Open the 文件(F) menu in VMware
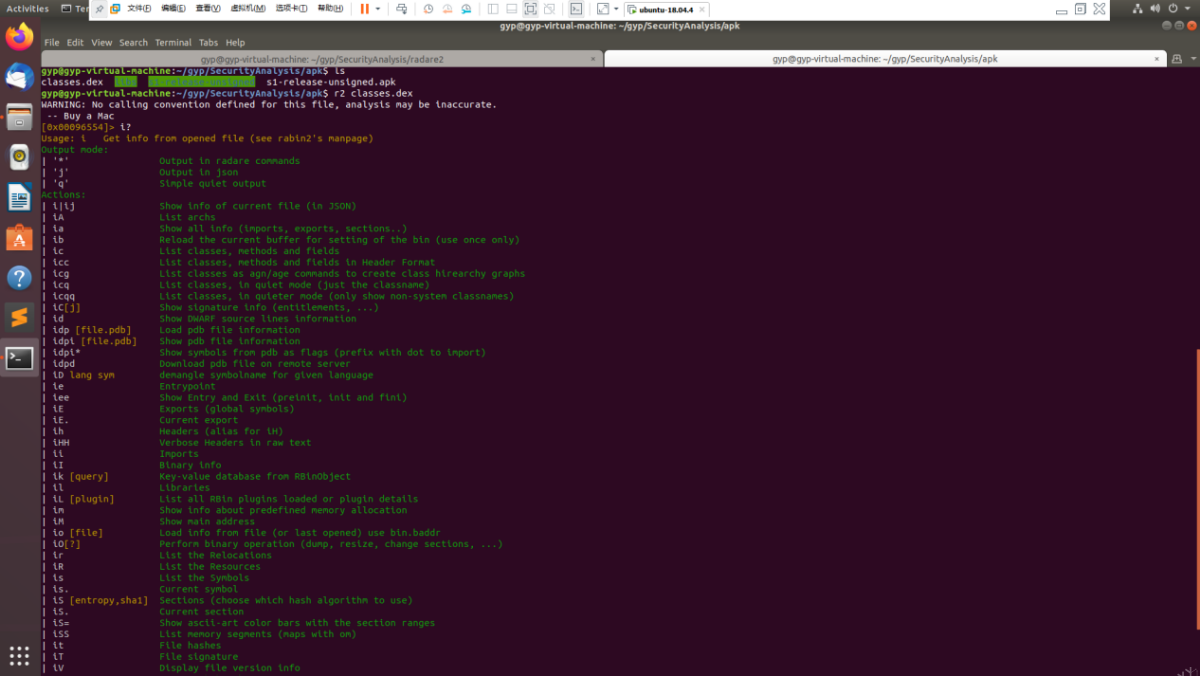 click(x=140, y=8)
